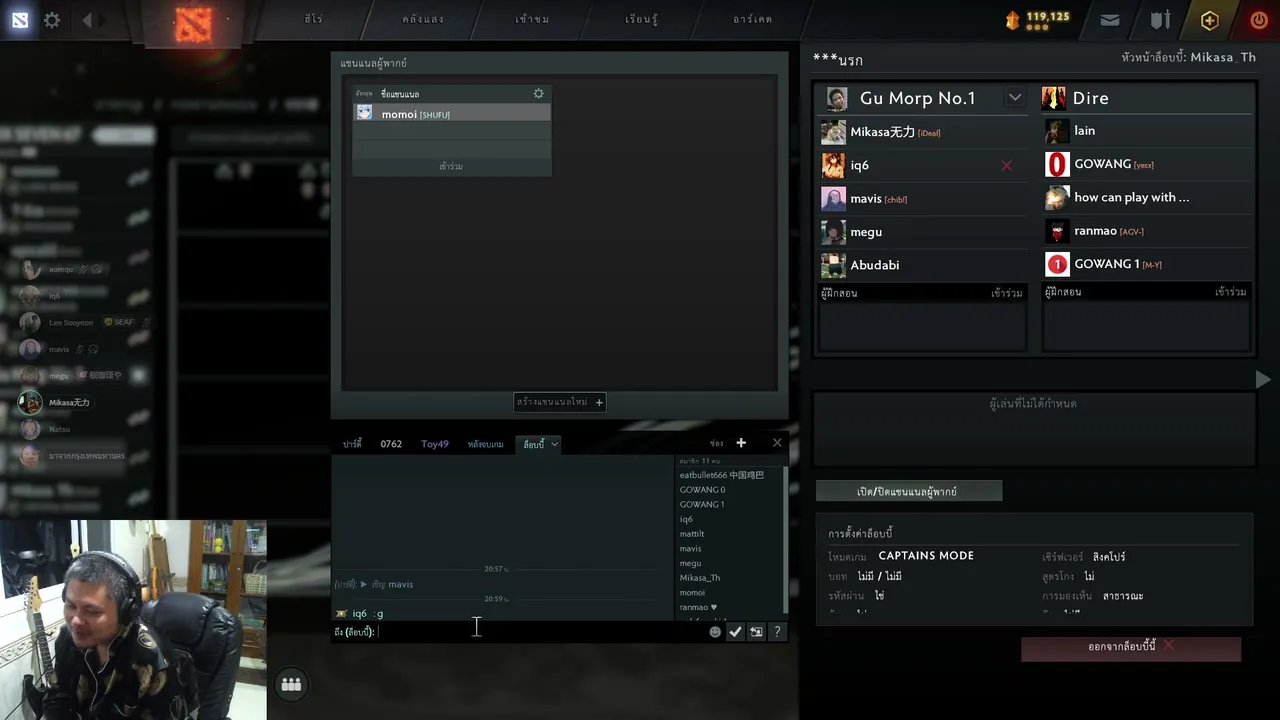The width and height of the screenshot is (1280, 720).
Task: Switch to the หลังจบเกม chat tab
Action: click(485, 444)
